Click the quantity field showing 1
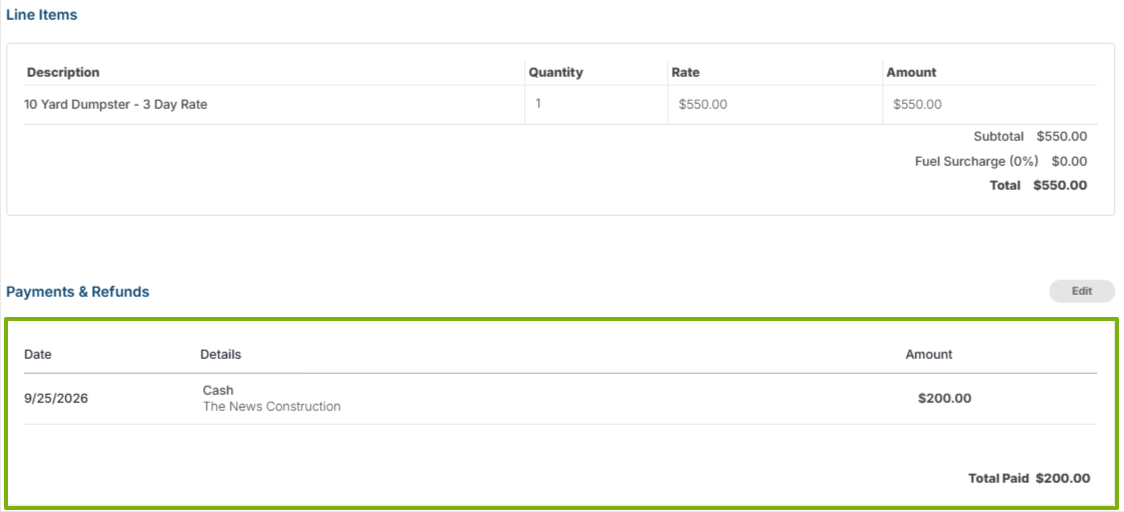Image resolution: width=1124 pixels, height=512 pixels. tap(596, 105)
